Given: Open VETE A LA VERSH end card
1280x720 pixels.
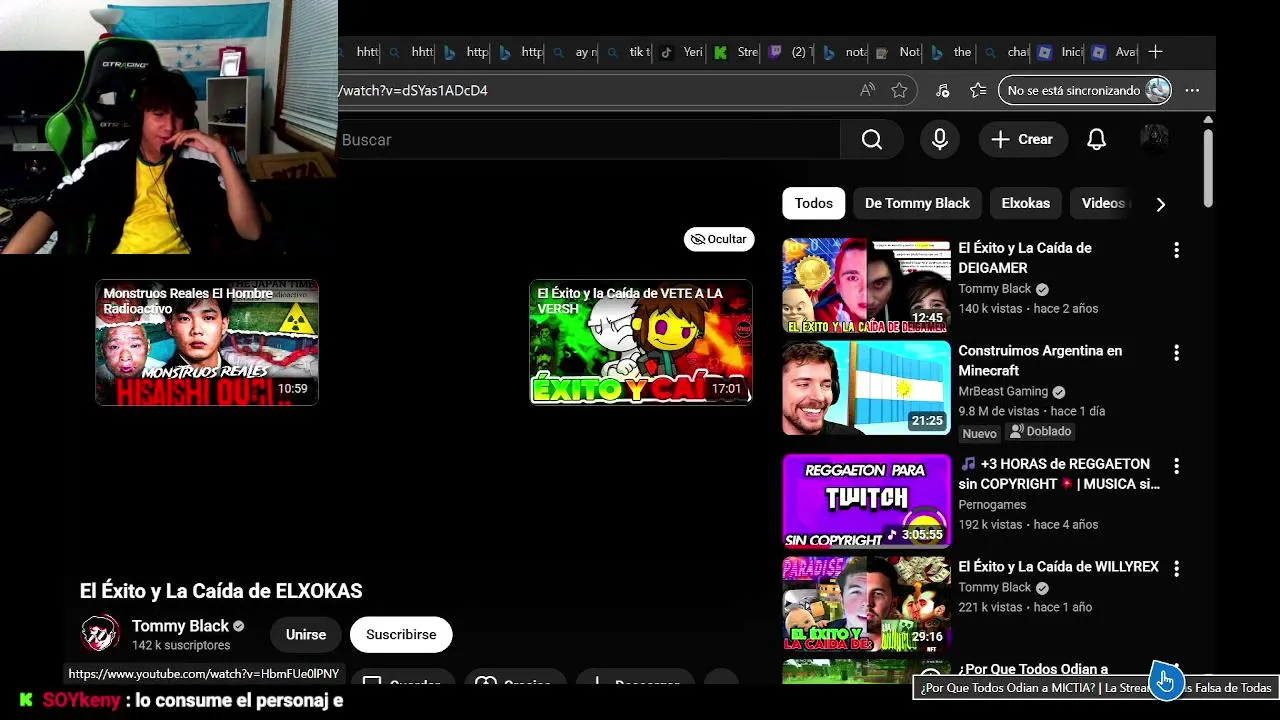Looking at the screenshot, I should (x=641, y=342).
